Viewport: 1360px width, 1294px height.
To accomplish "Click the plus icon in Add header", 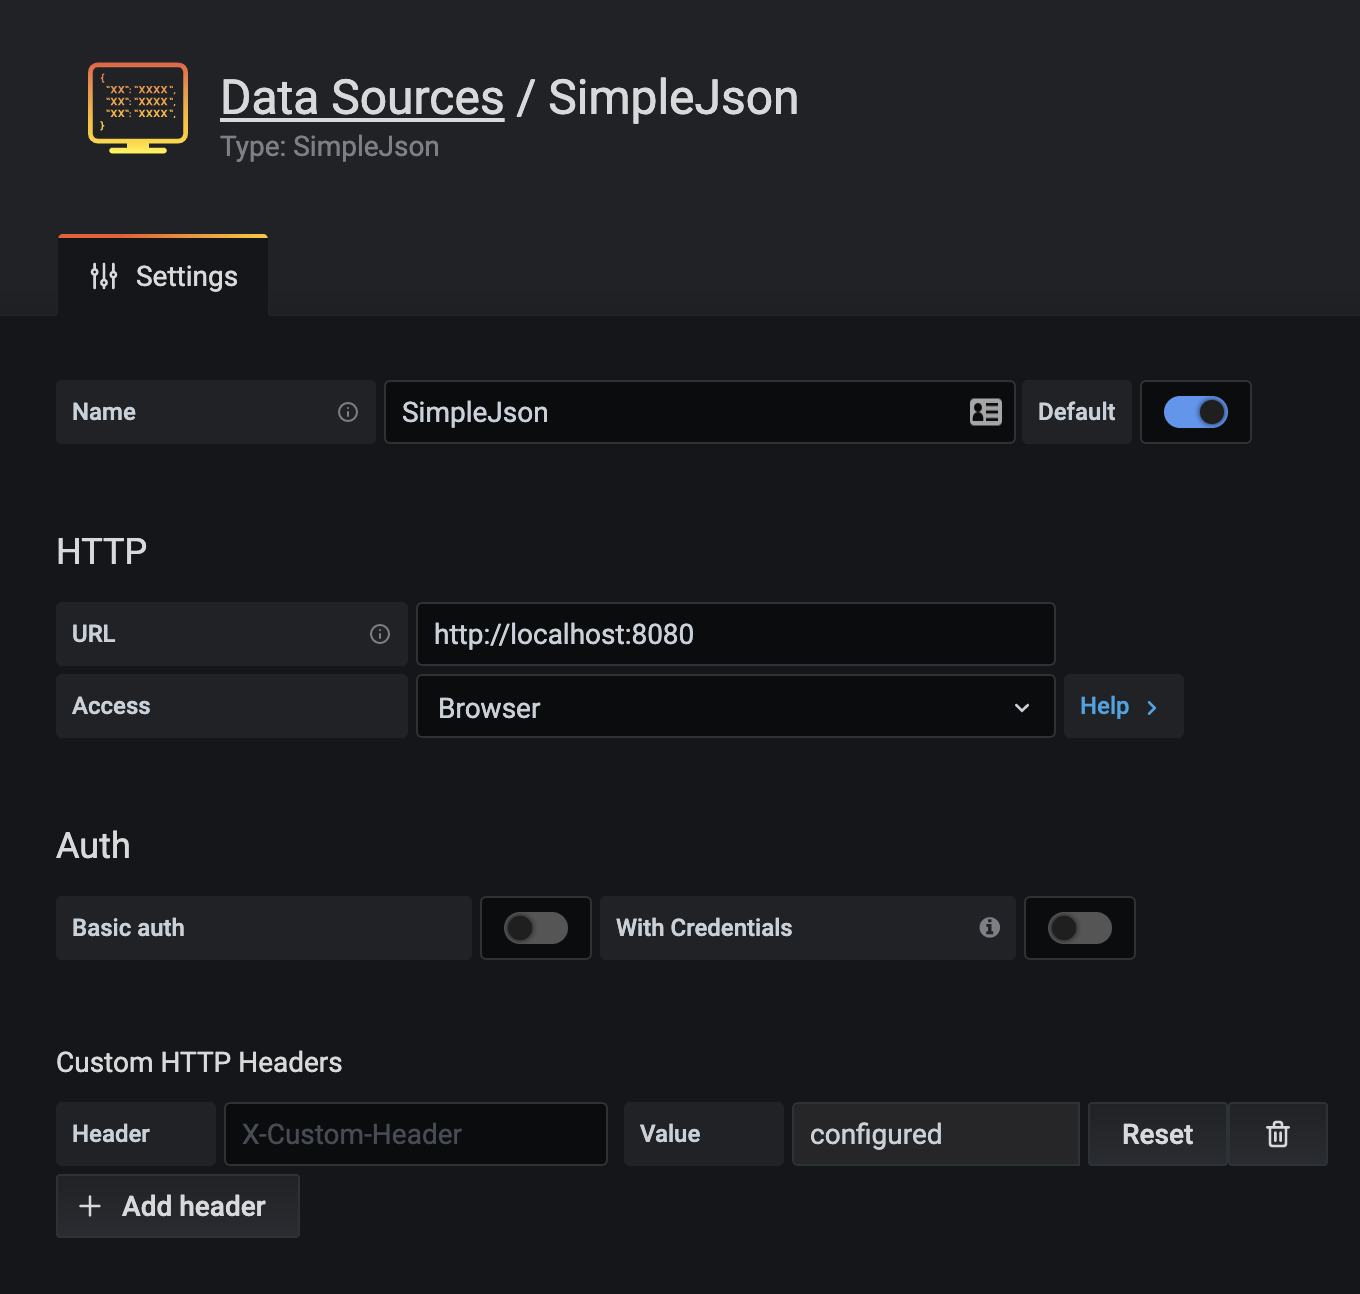I will click(90, 1206).
